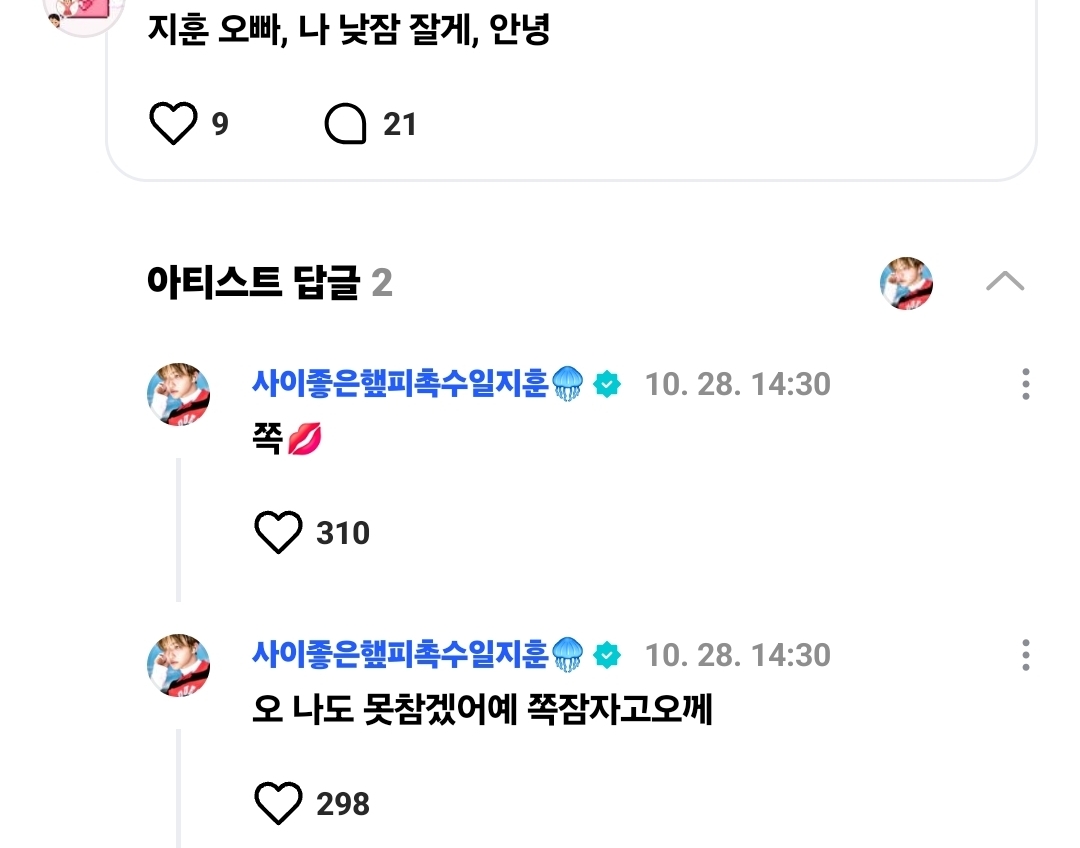
Task: Open profile picture of second reply author
Action: pyautogui.click(x=178, y=665)
